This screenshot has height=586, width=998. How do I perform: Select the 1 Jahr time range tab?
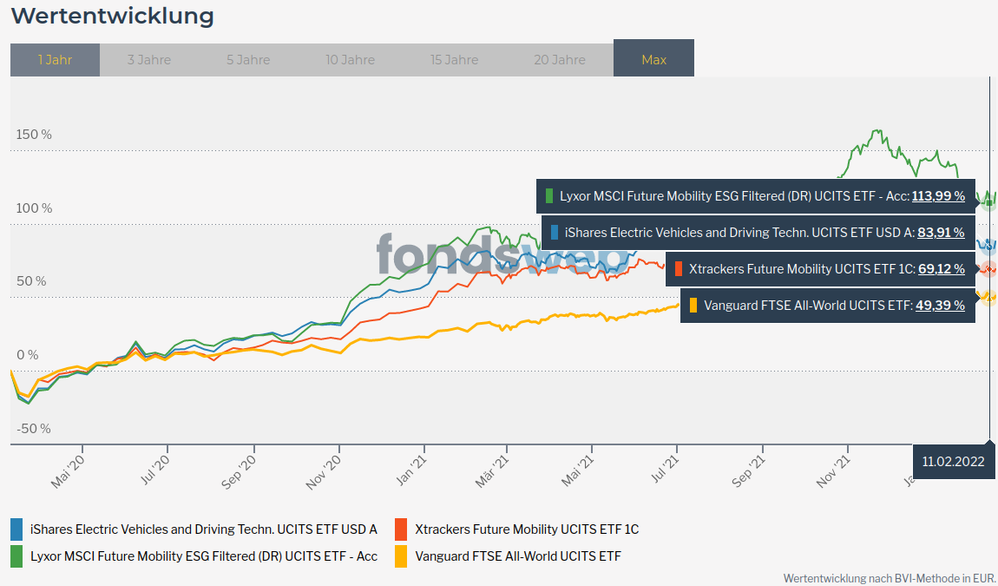[x=55, y=60]
